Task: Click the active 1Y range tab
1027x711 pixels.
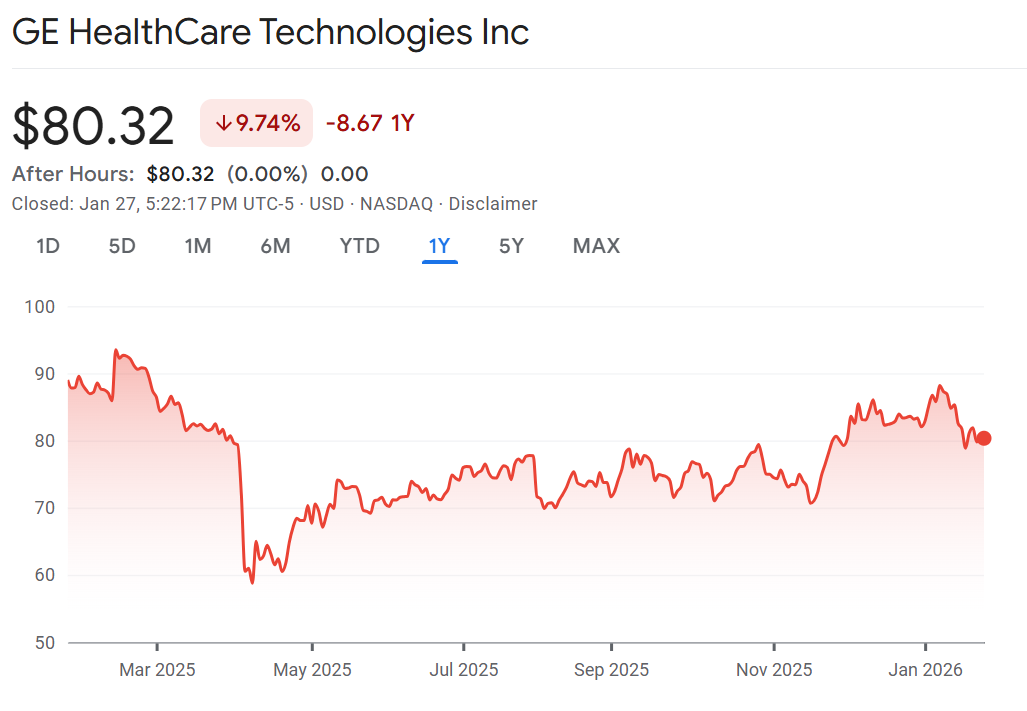Action: tap(440, 246)
